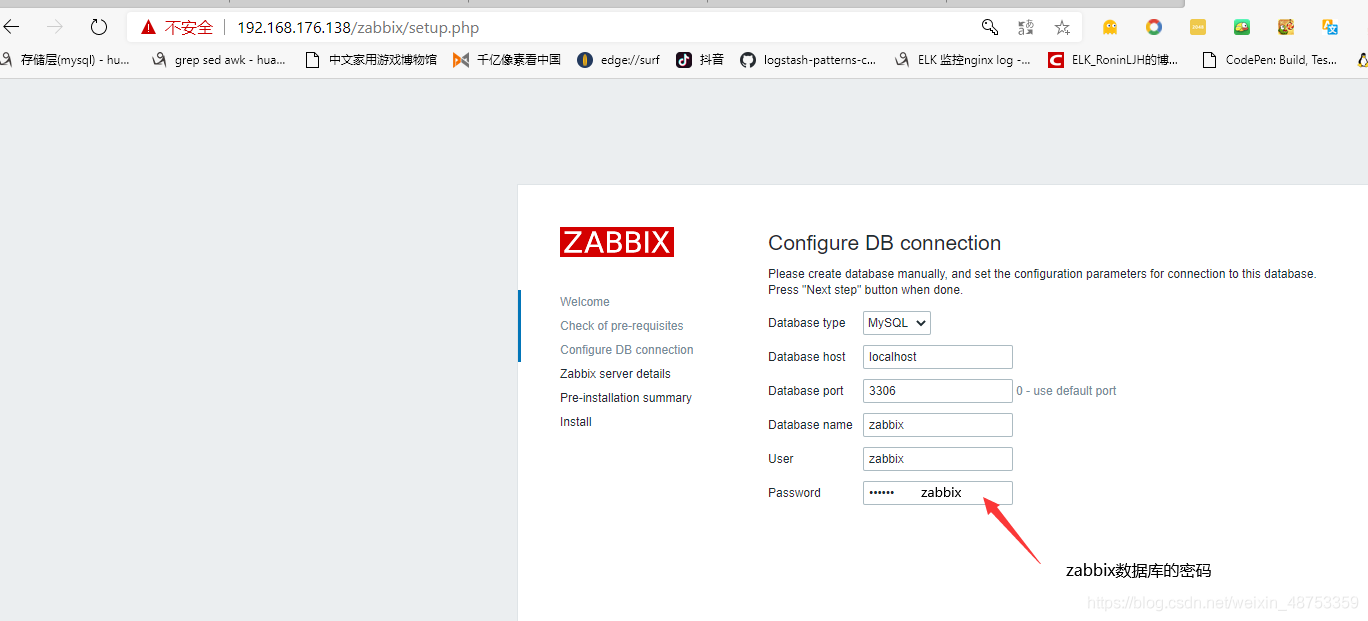Click the User input field
The width and height of the screenshot is (1368, 621).
click(938, 459)
